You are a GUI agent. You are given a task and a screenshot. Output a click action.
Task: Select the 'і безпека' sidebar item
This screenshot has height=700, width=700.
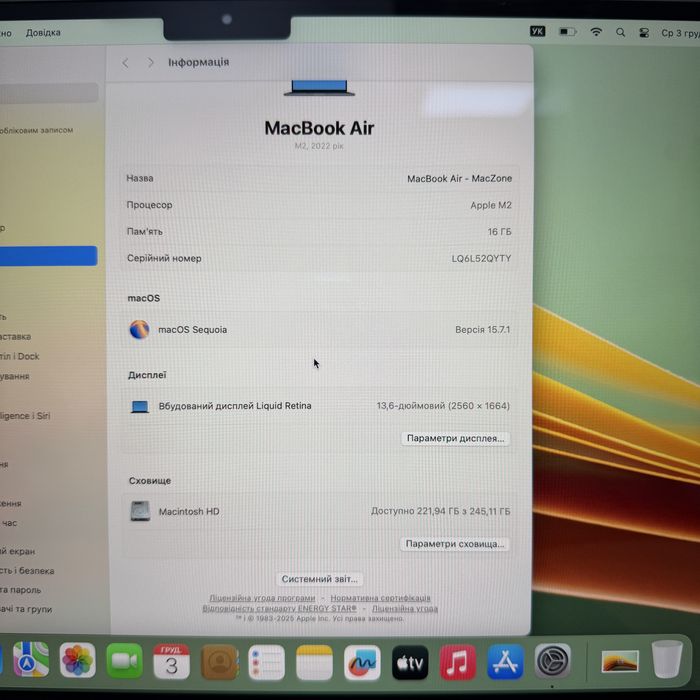click(x=27, y=571)
